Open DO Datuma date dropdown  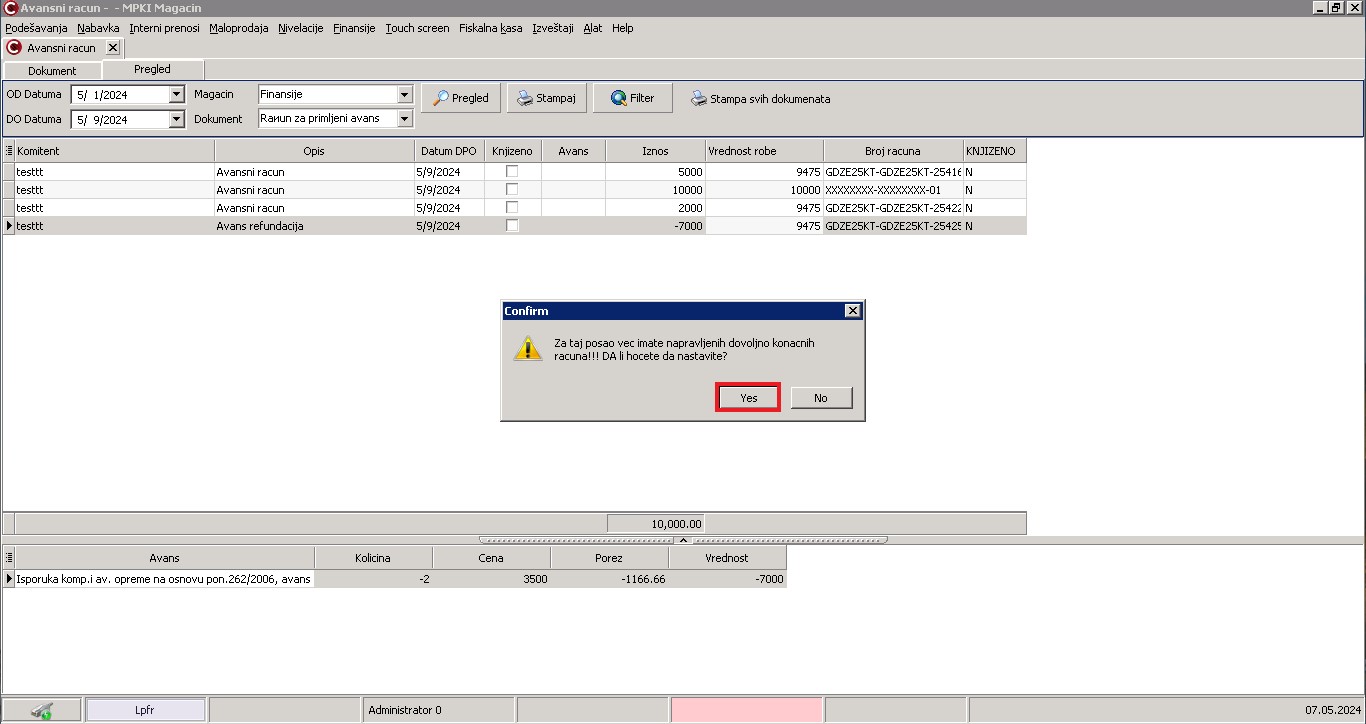177,120
